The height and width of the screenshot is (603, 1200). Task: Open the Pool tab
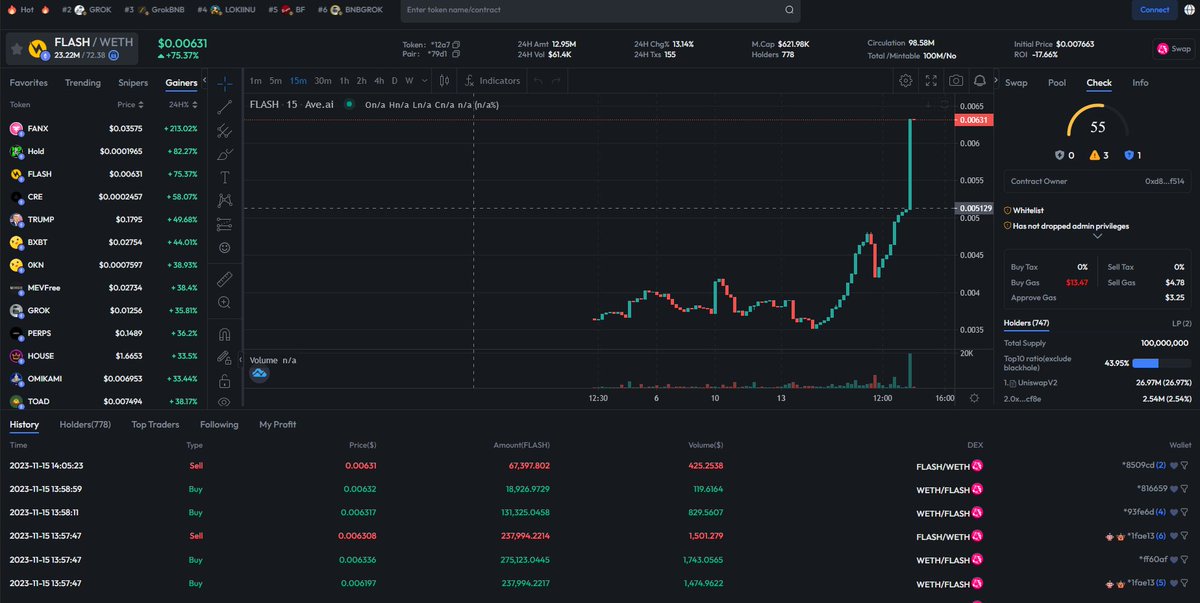pyautogui.click(x=1057, y=83)
